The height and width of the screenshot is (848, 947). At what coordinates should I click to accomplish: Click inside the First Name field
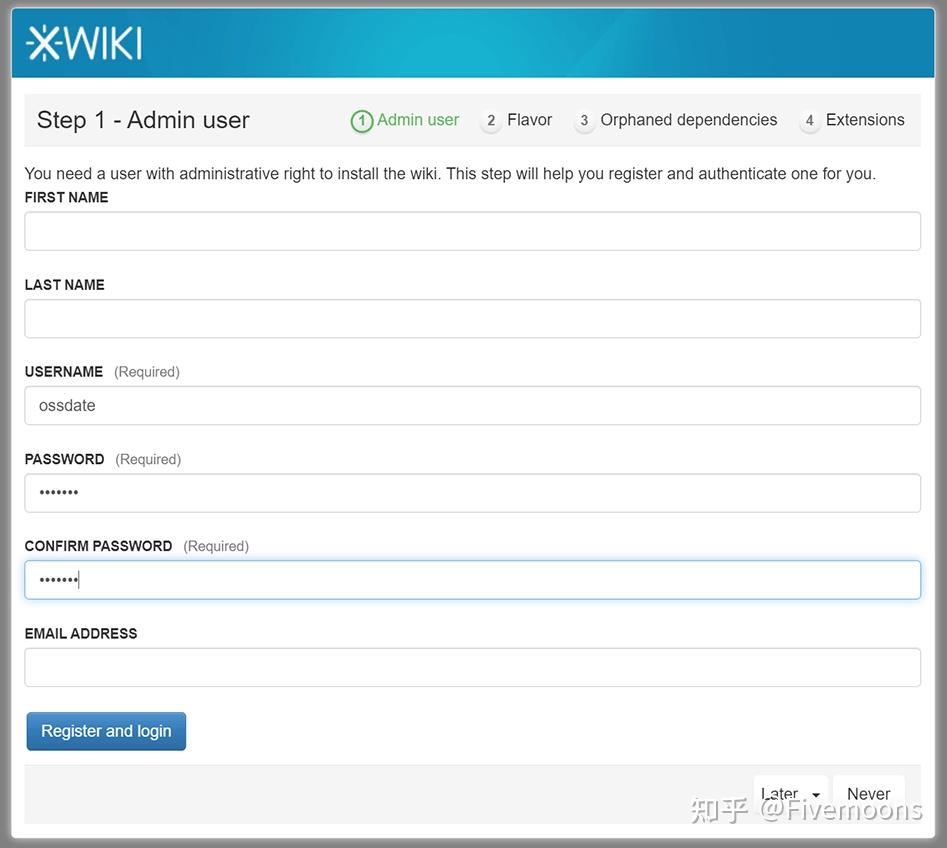coord(472,230)
